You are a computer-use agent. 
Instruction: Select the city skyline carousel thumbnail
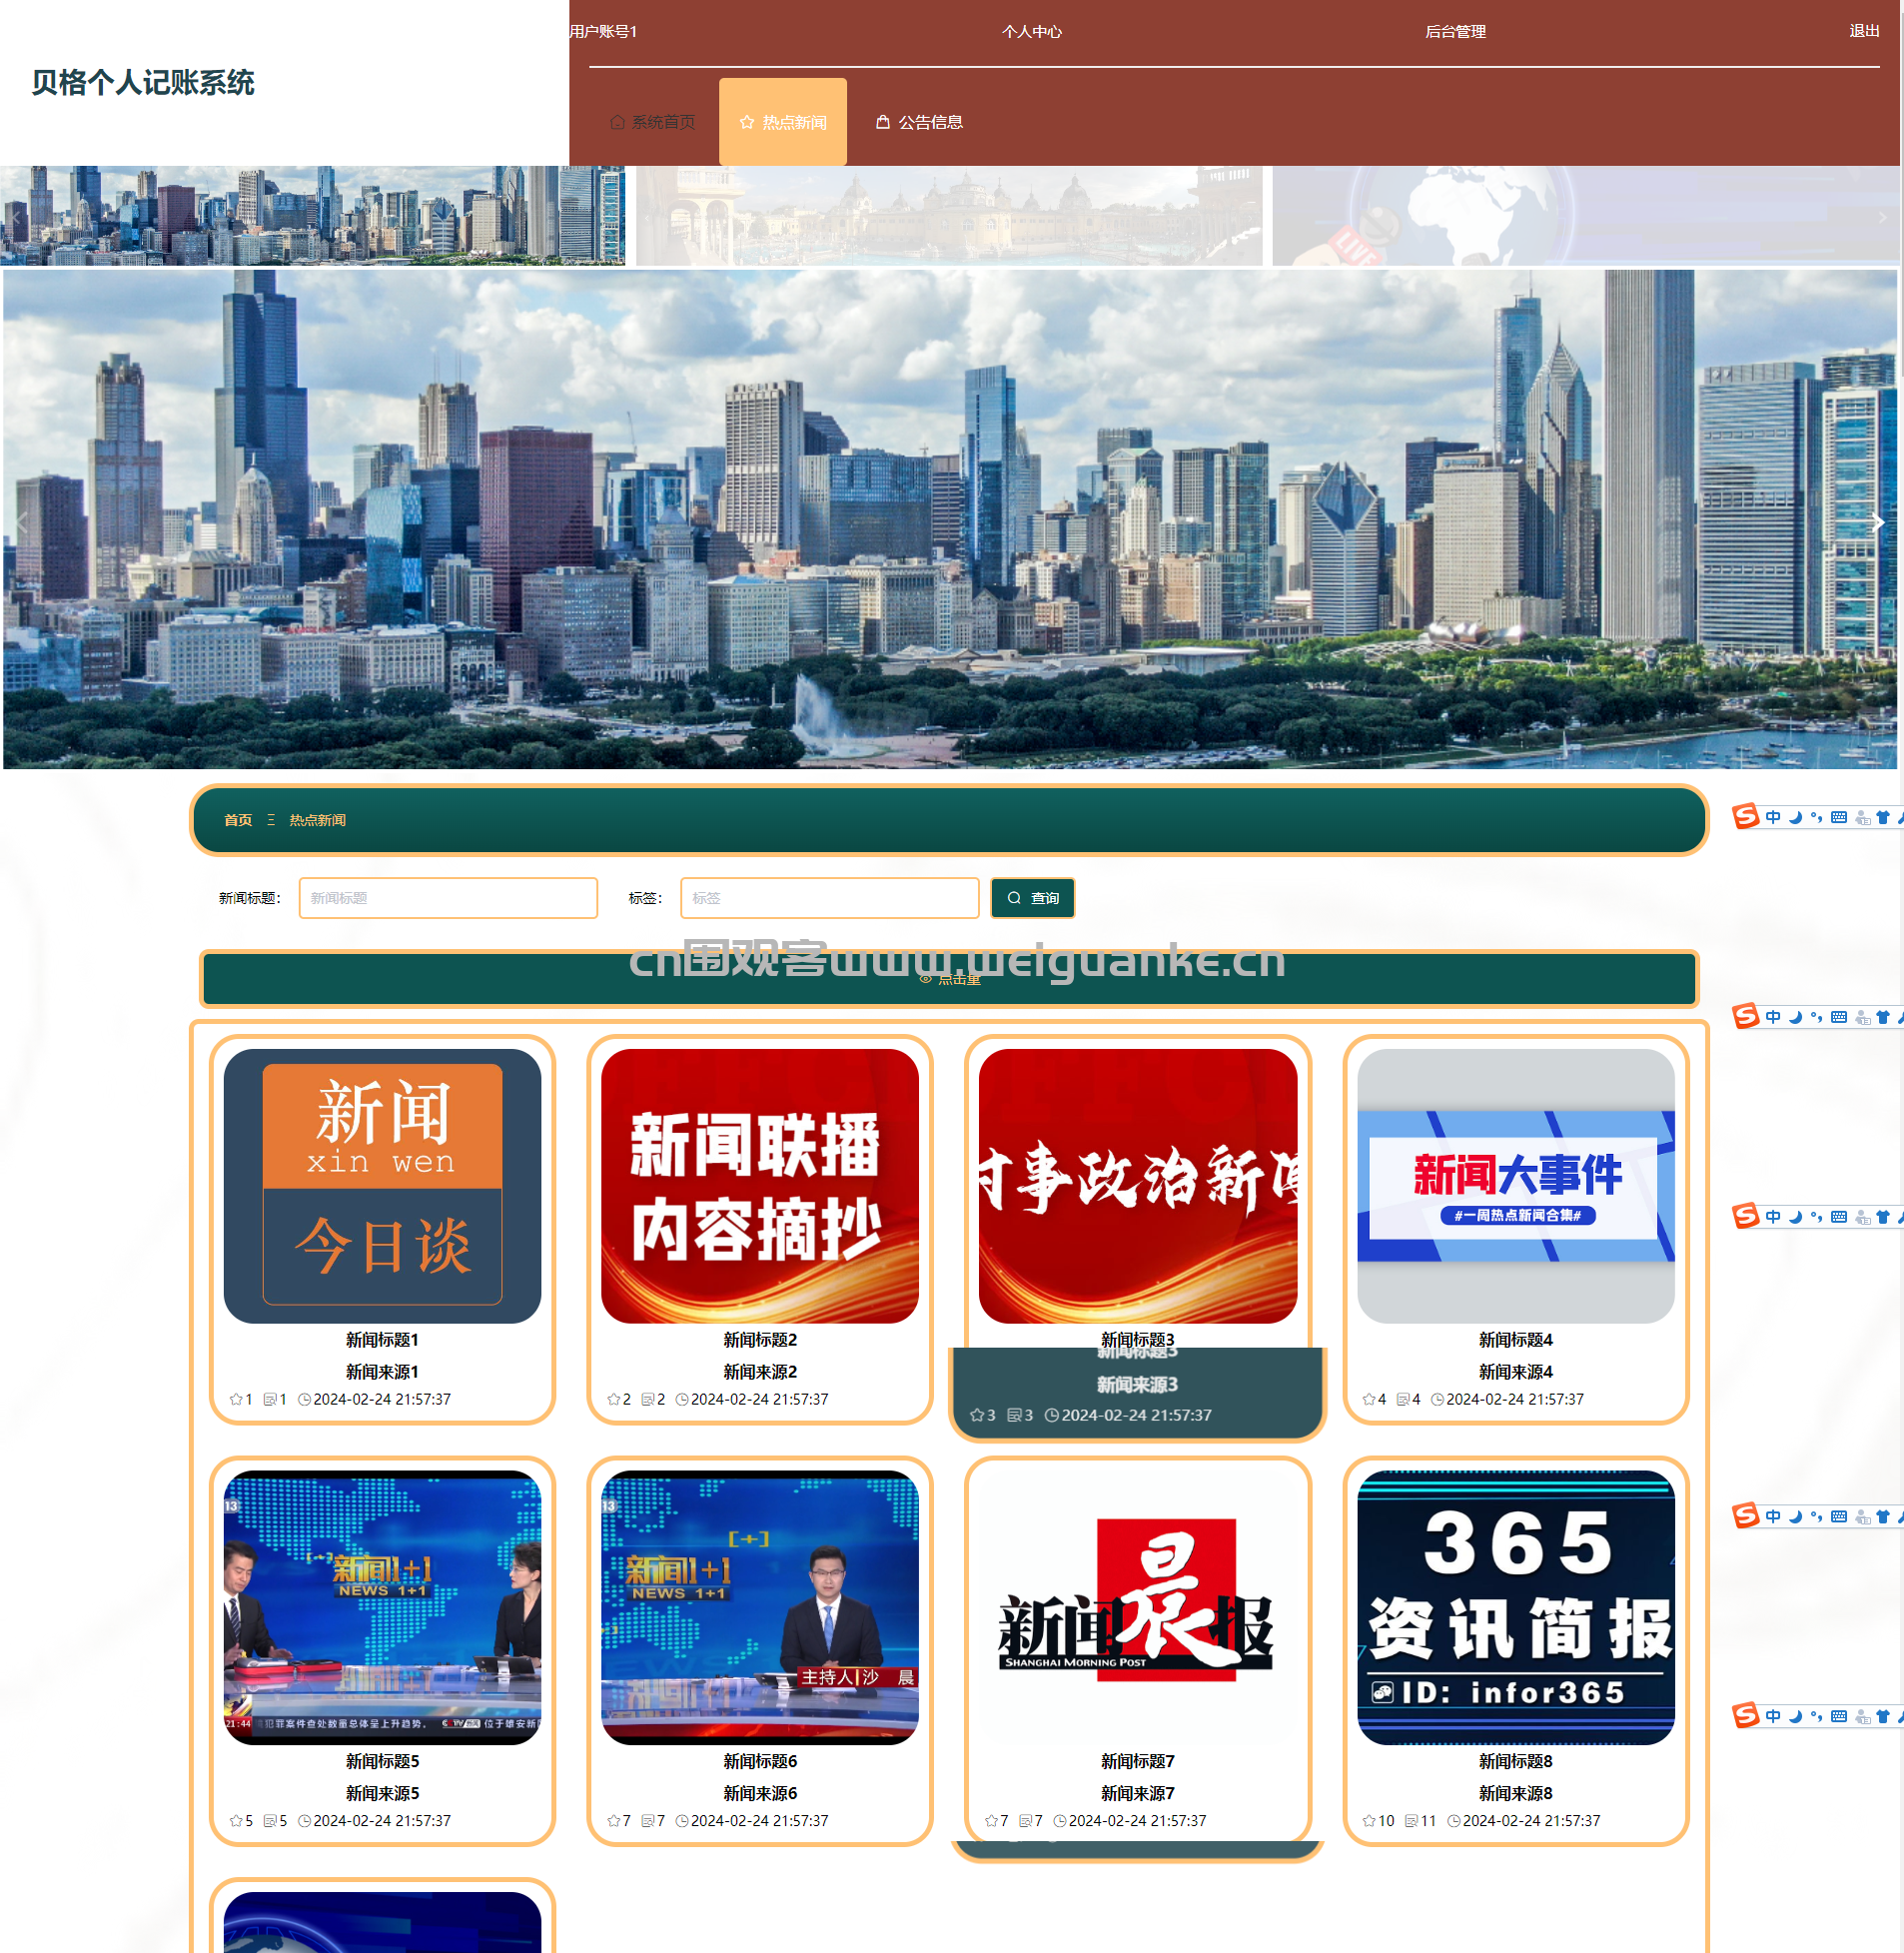tap(313, 216)
